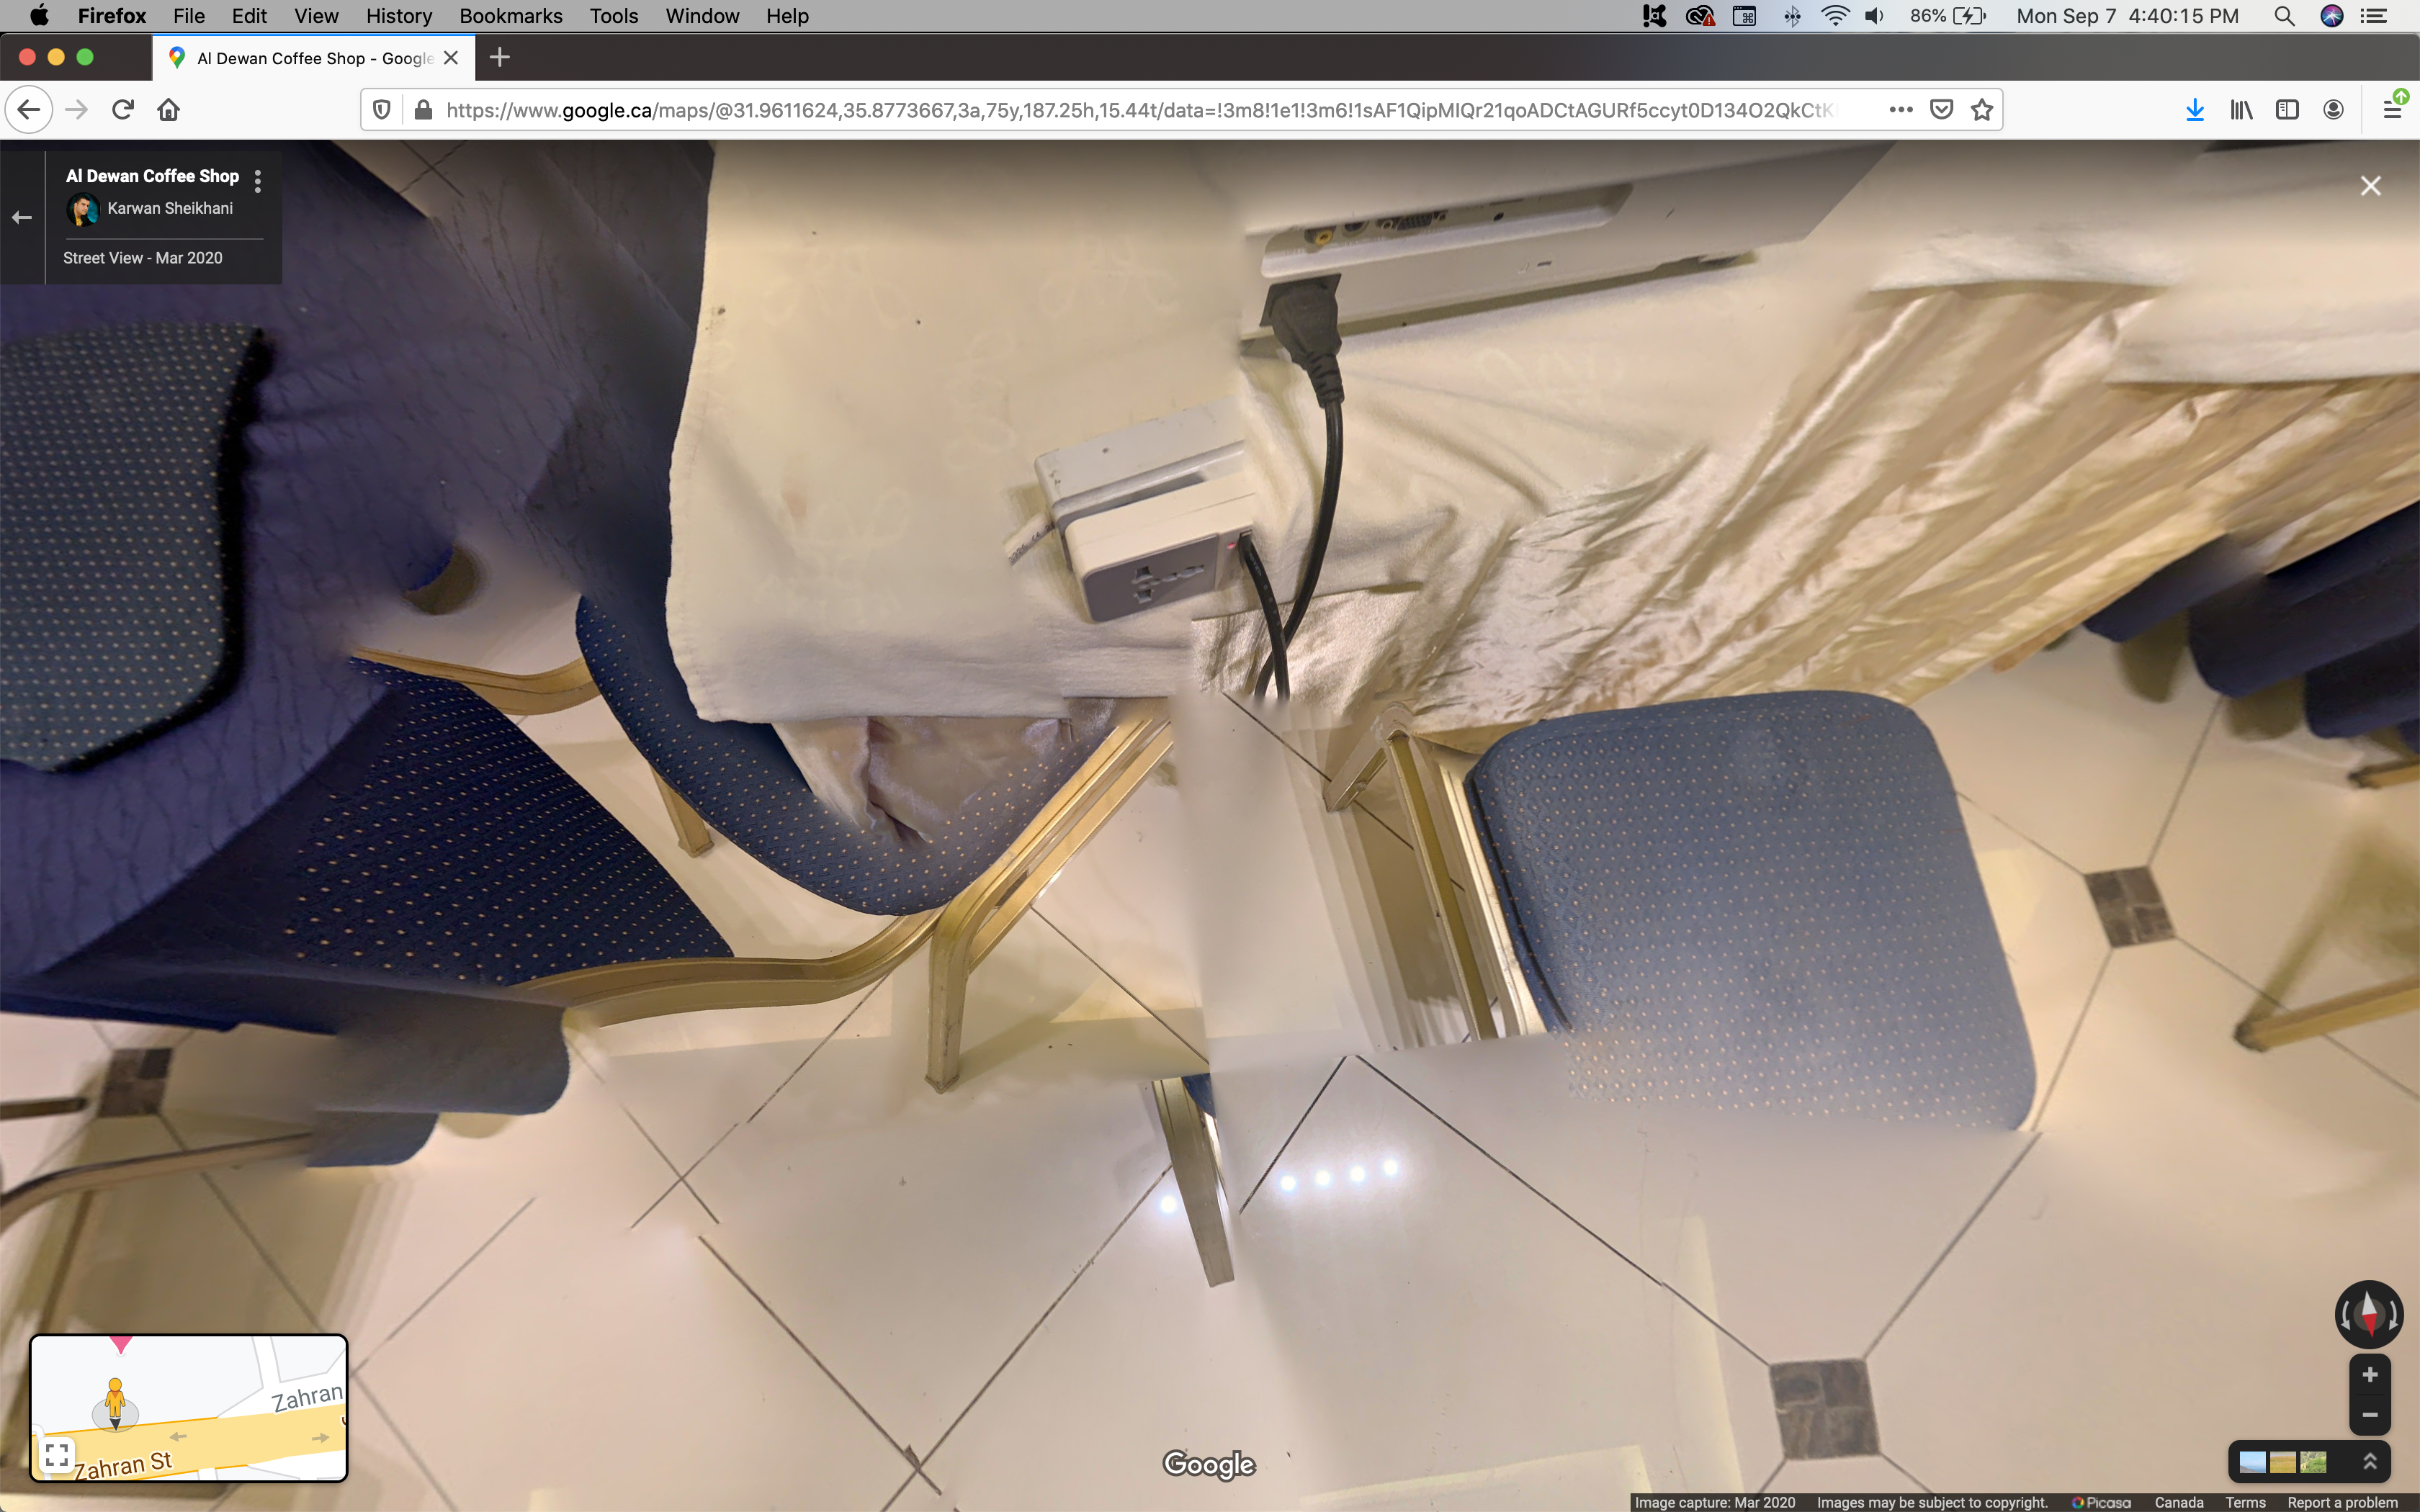Open the Bookmarks menu
This screenshot has width=2420, height=1512.
510,16
